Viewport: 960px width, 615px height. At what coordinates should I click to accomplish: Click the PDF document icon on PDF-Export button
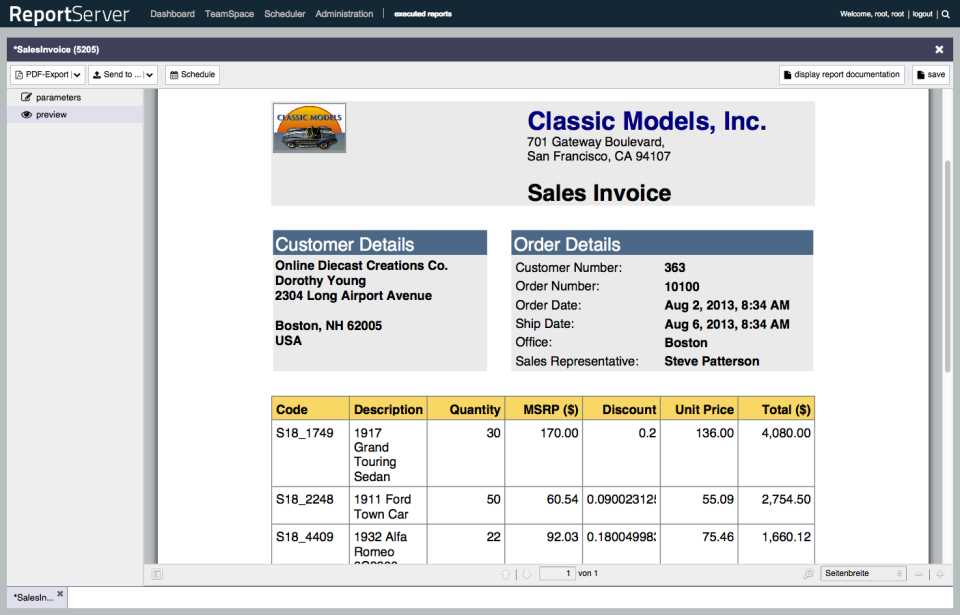(17, 74)
